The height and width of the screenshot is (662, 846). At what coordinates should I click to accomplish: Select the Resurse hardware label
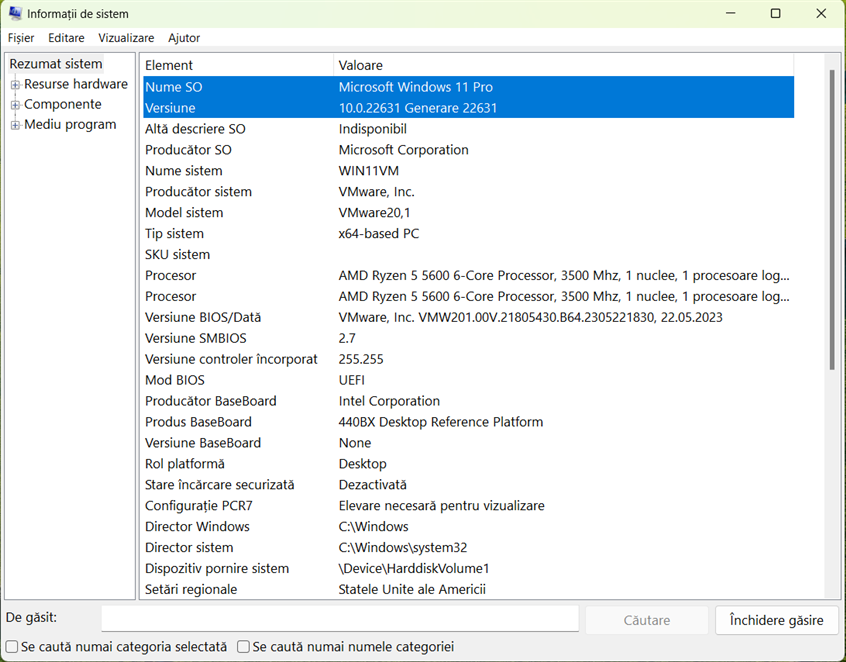76,84
